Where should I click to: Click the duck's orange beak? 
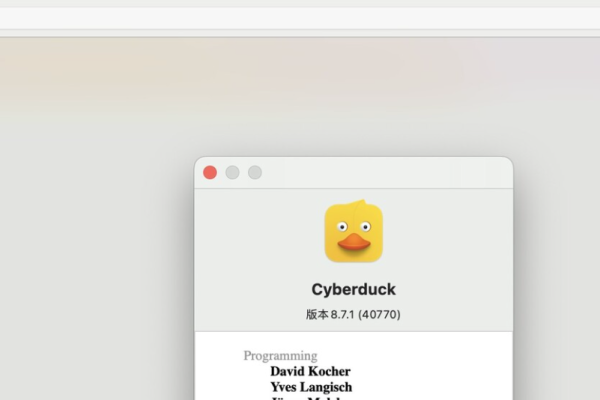[353, 243]
